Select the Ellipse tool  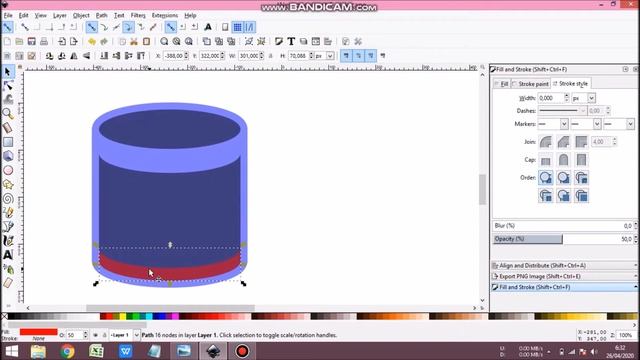point(8,170)
